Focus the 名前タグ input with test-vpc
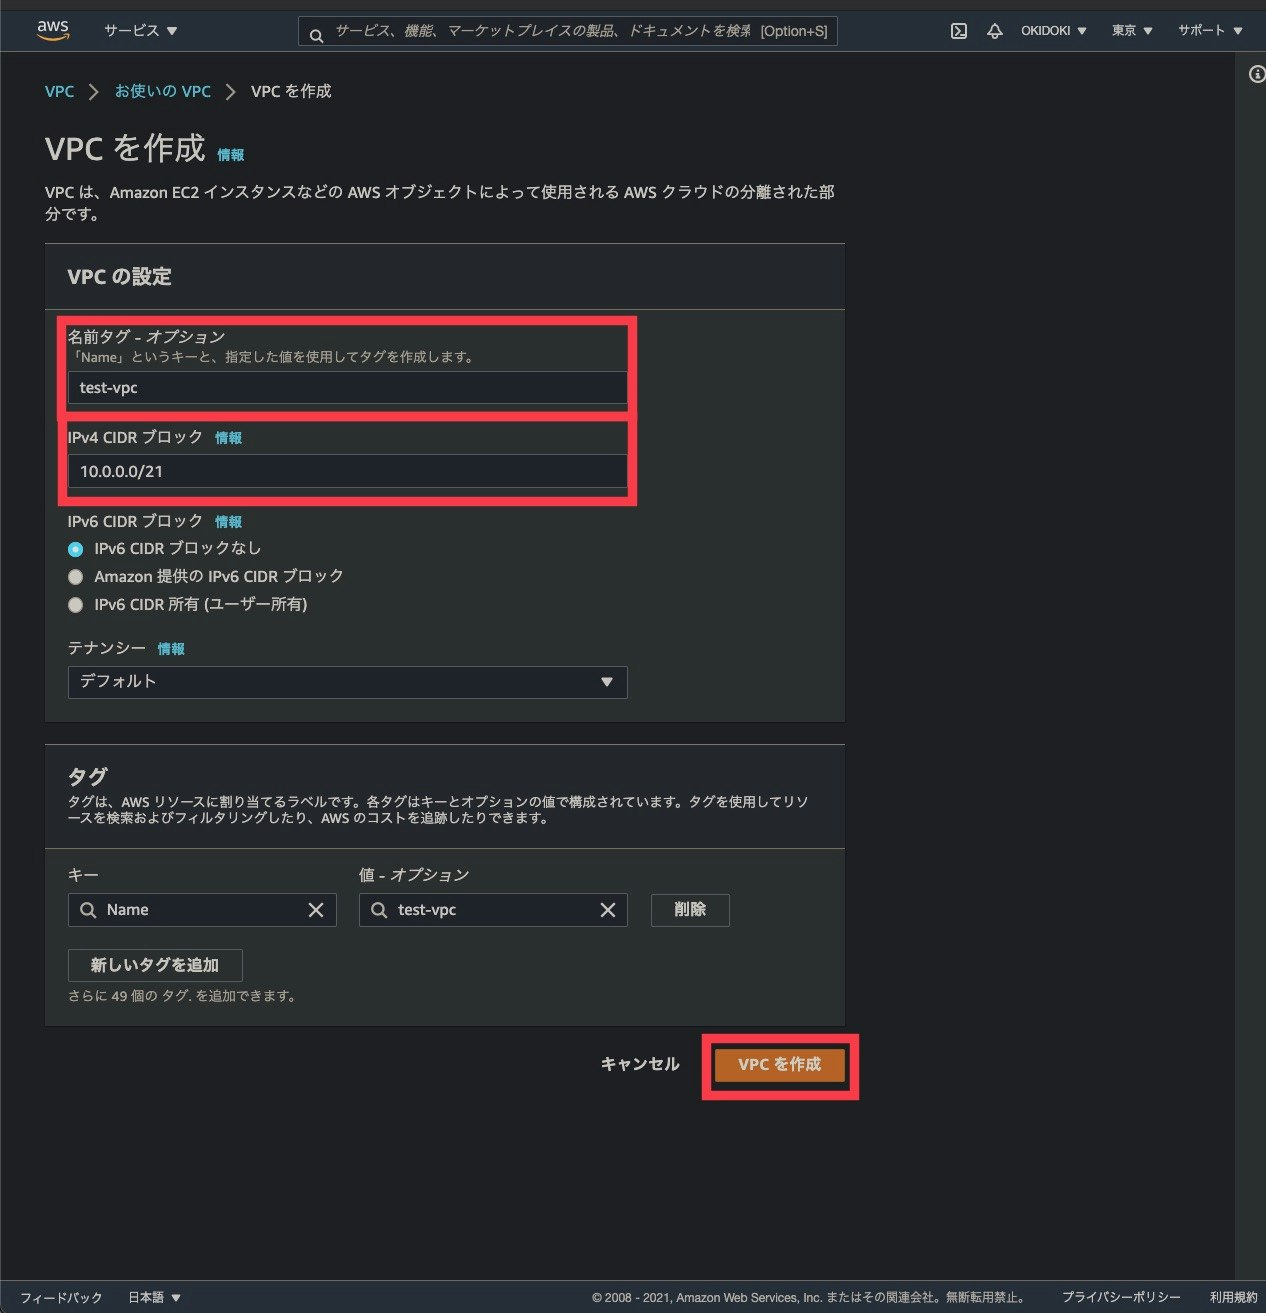The height and width of the screenshot is (1313, 1266). [x=347, y=388]
